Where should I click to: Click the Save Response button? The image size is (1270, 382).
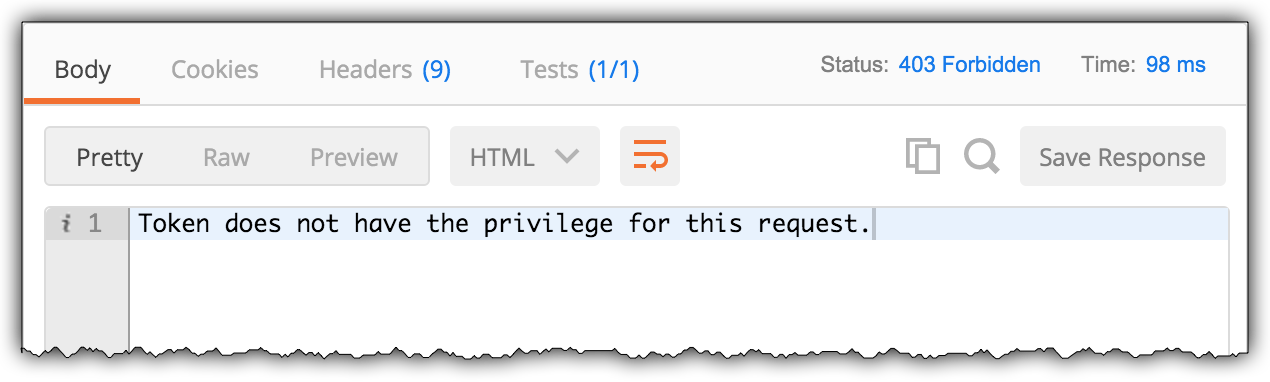[1122, 156]
